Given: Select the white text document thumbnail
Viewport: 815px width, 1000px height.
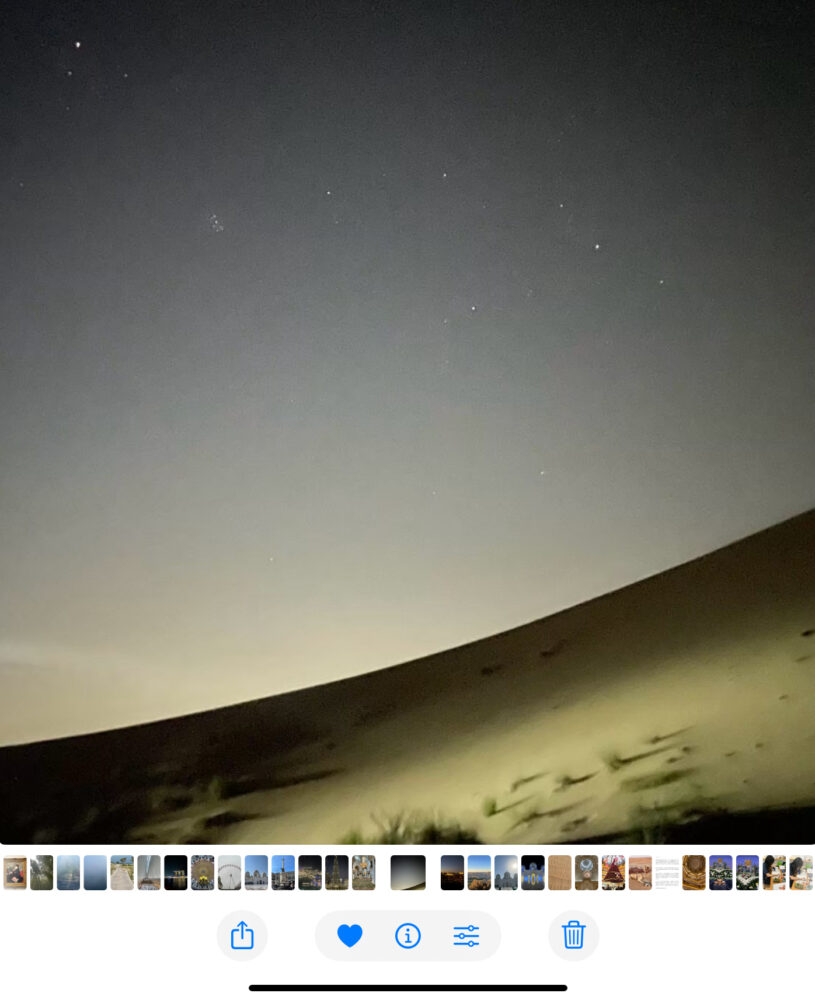Looking at the screenshot, I should pyautogui.click(x=667, y=872).
